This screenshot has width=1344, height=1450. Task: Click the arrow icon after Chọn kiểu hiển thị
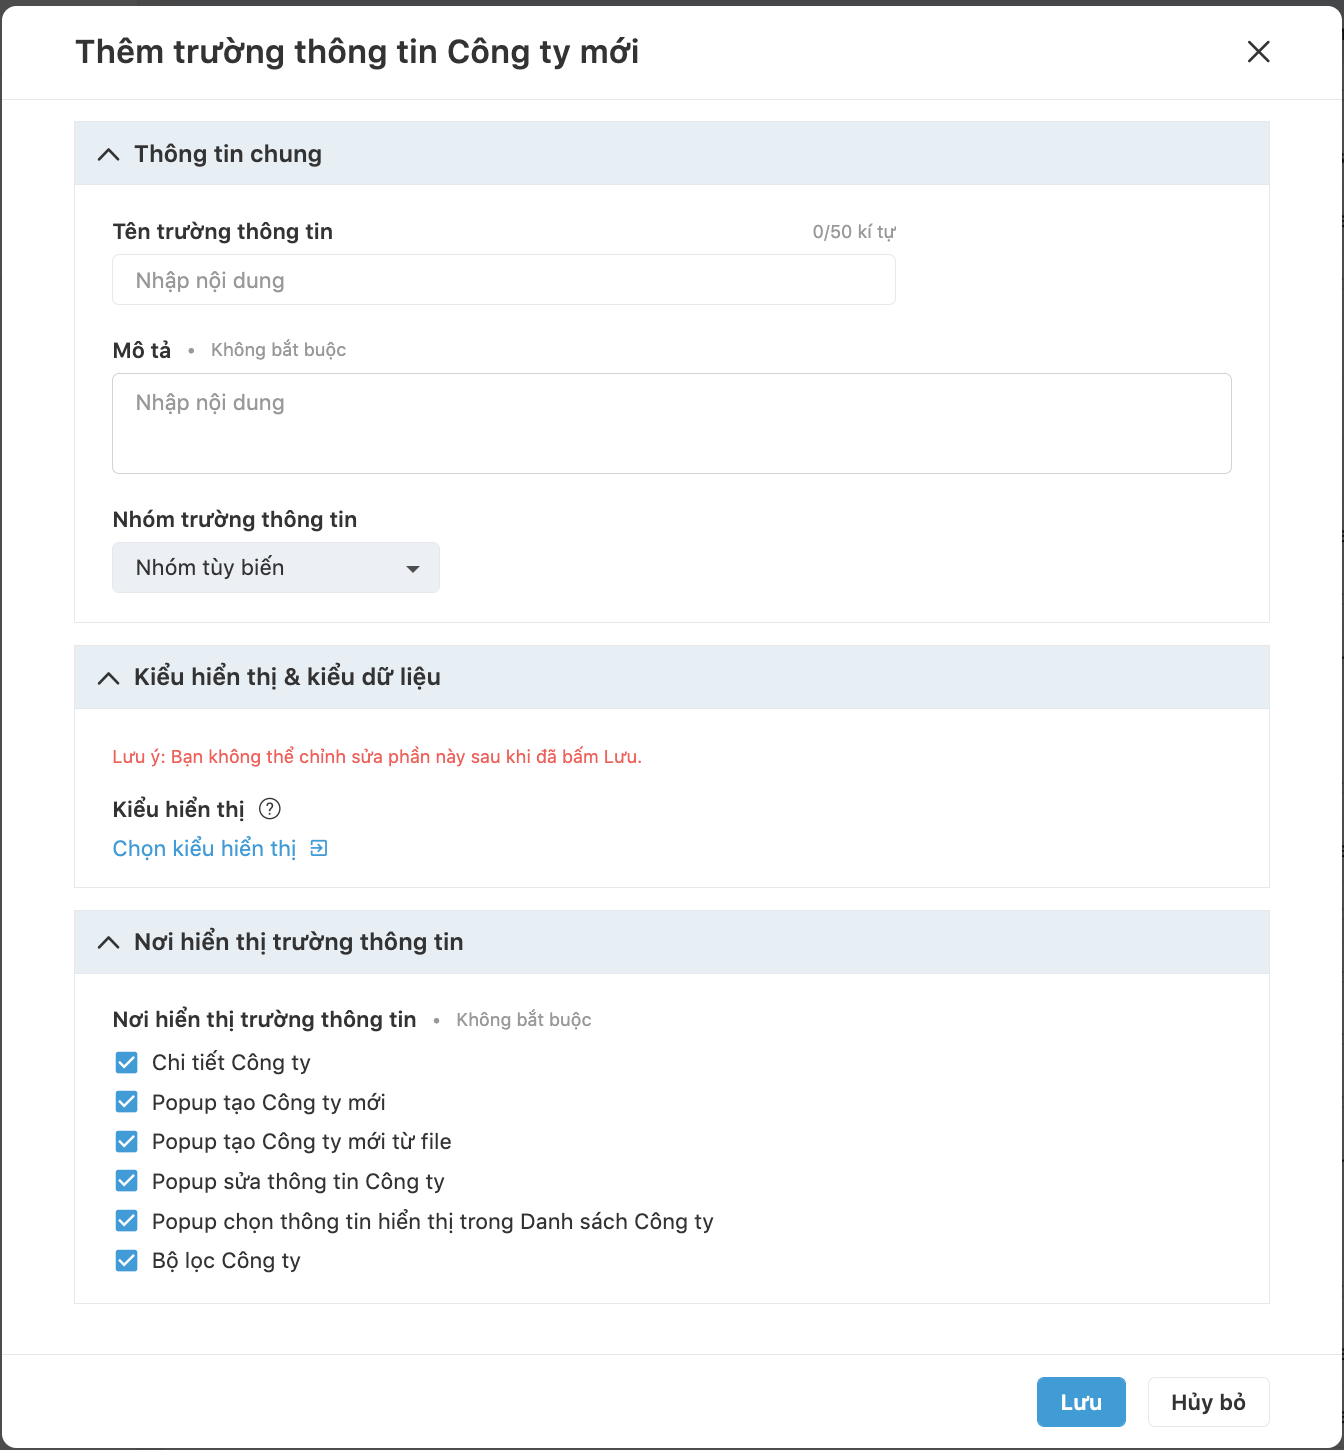319,849
